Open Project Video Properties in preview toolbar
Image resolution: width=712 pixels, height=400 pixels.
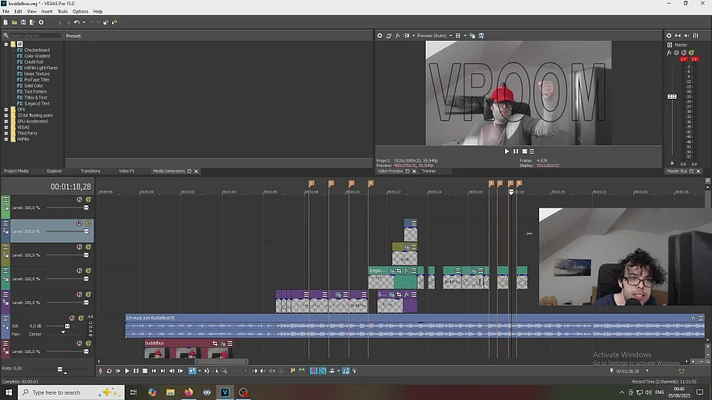pos(380,35)
